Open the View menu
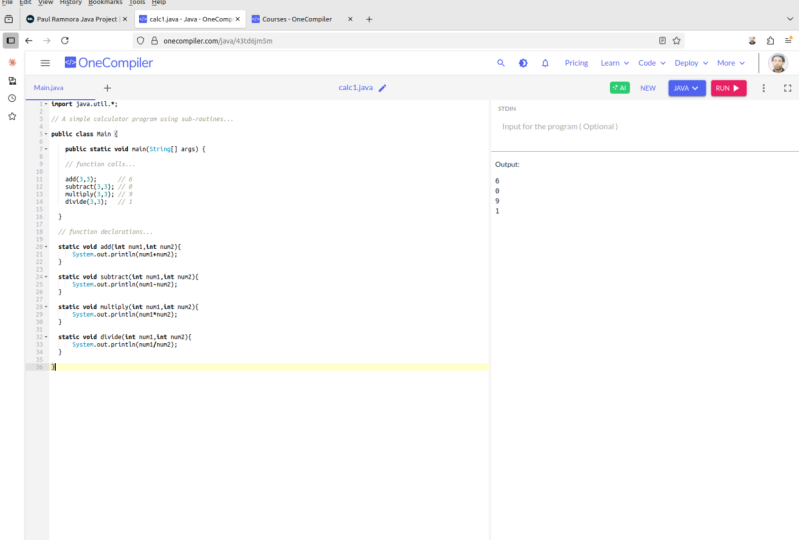 tap(45, 3)
